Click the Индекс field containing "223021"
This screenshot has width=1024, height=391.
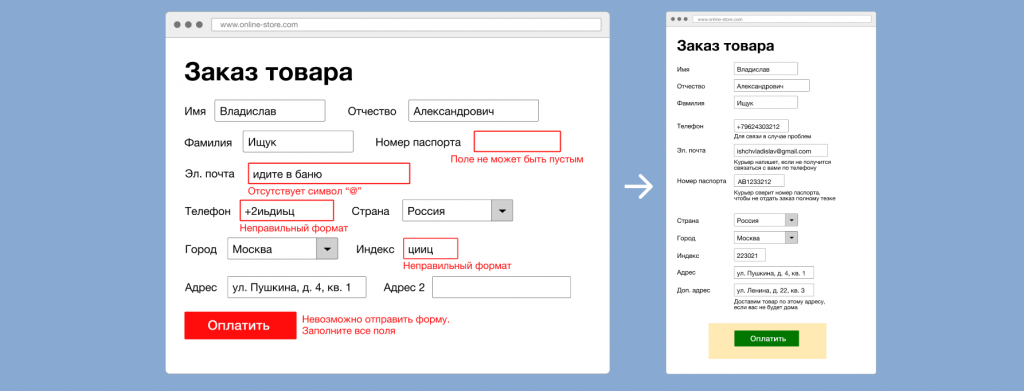(x=750, y=255)
